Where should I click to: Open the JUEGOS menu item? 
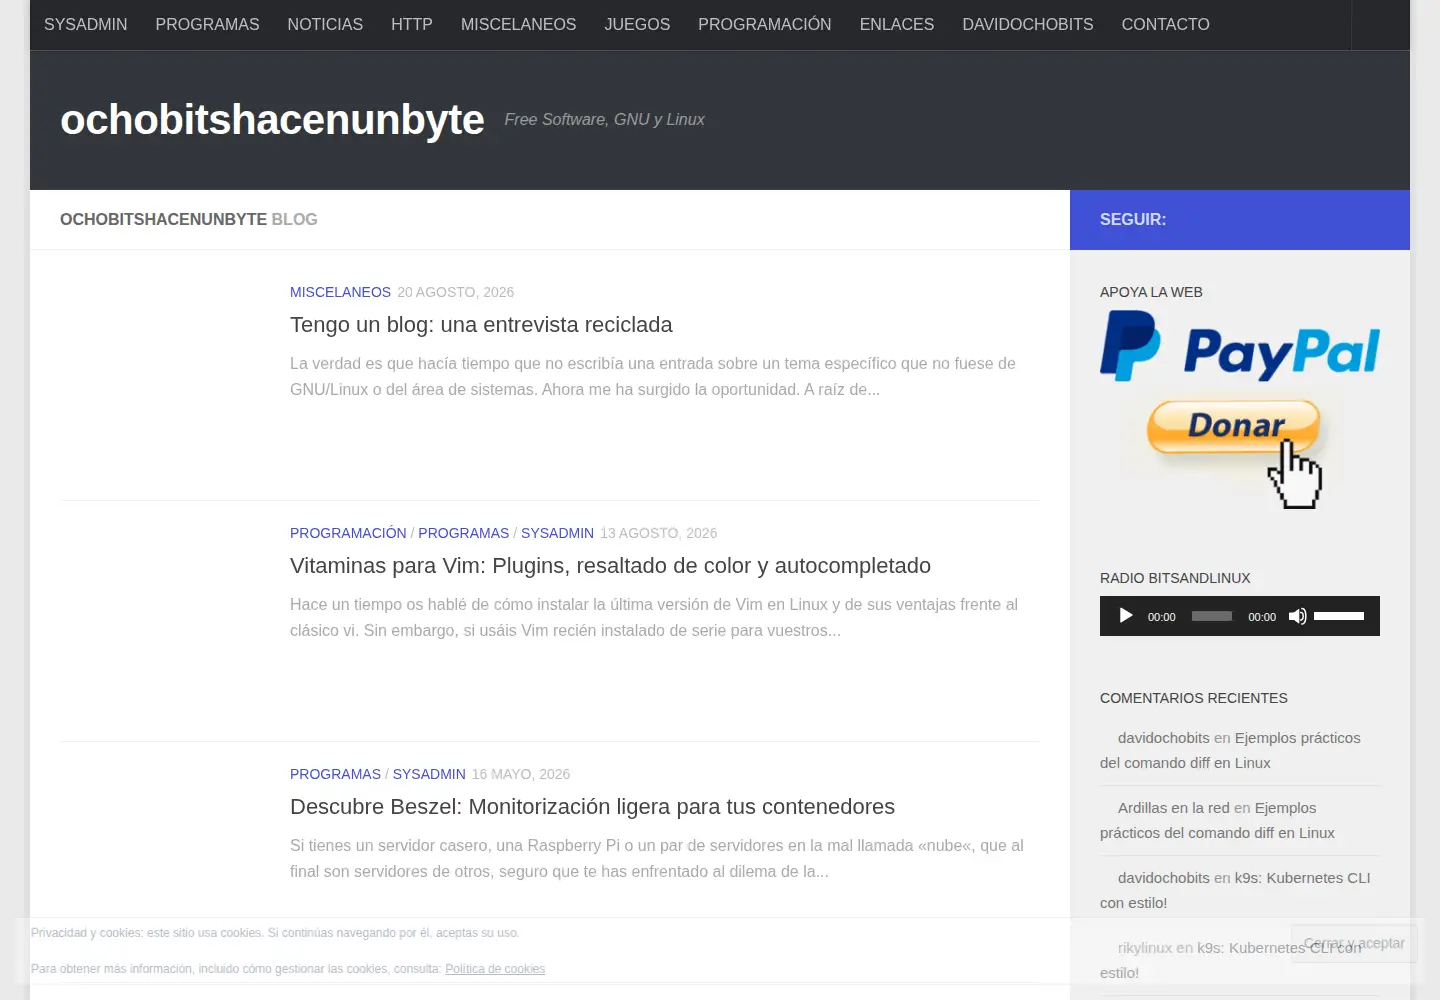click(637, 24)
